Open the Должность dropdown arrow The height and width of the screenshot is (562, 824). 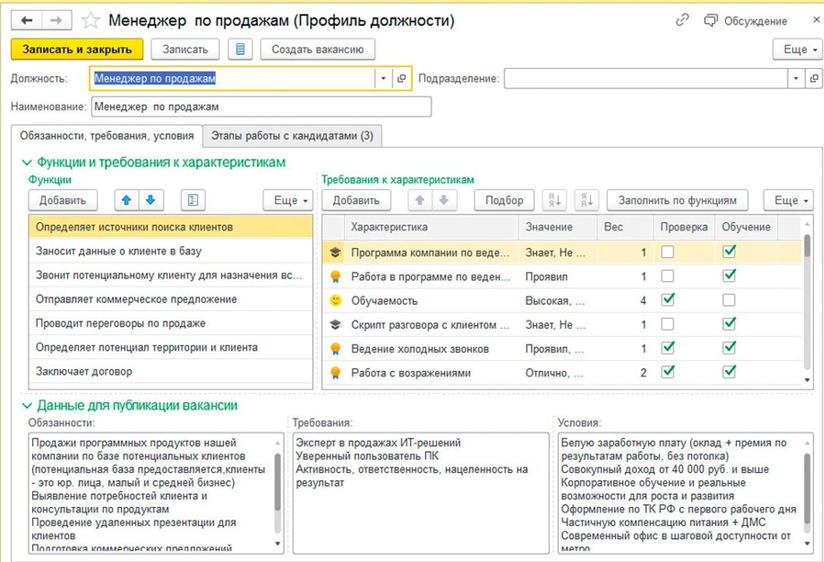[383, 78]
